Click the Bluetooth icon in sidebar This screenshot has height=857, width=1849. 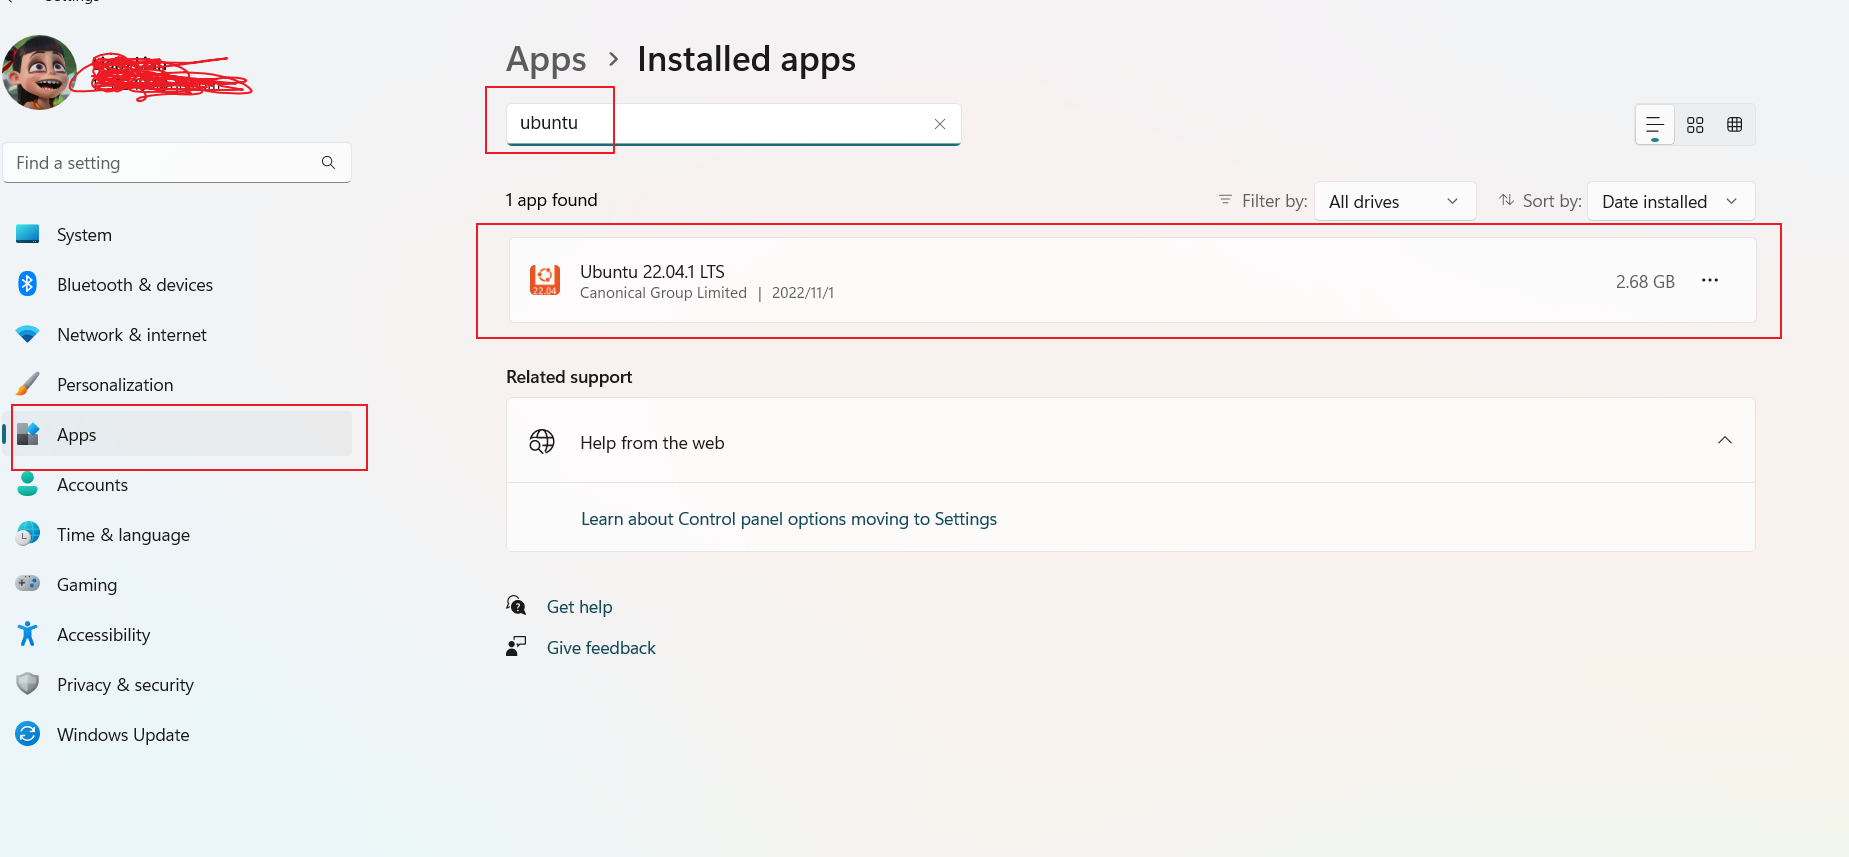coord(28,284)
